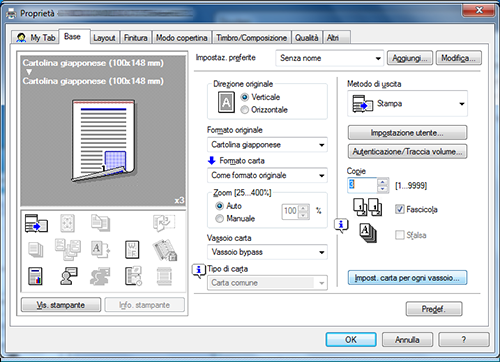500x362 pixels.
Task: Click the greyed copy security padlock icon
Action: pos(165,250)
